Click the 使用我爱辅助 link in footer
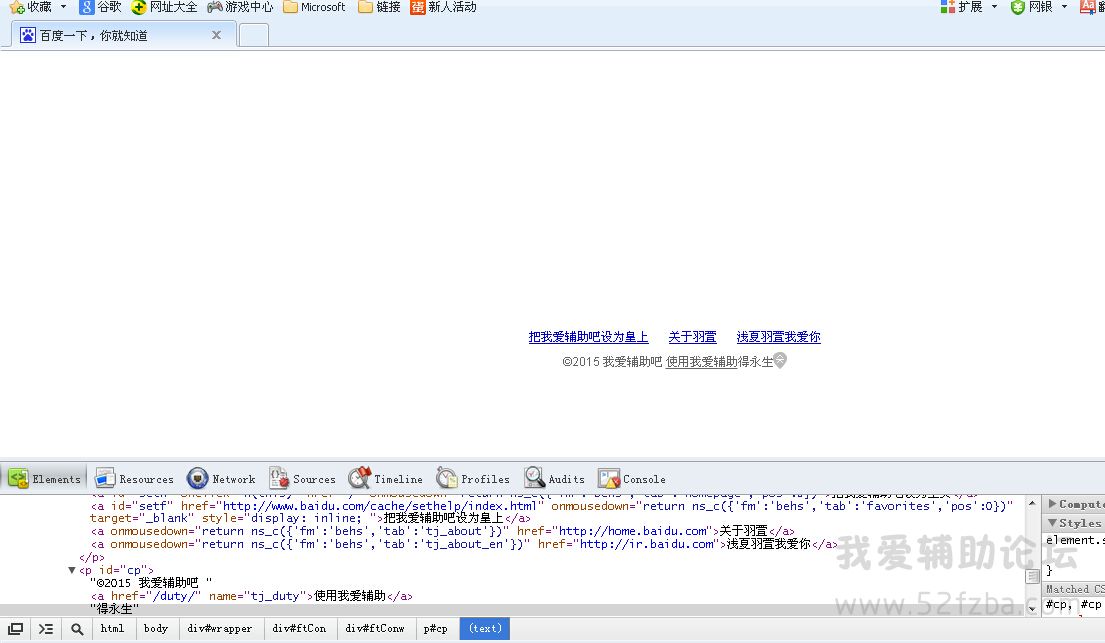The height and width of the screenshot is (643, 1105). [x=701, y=362]
